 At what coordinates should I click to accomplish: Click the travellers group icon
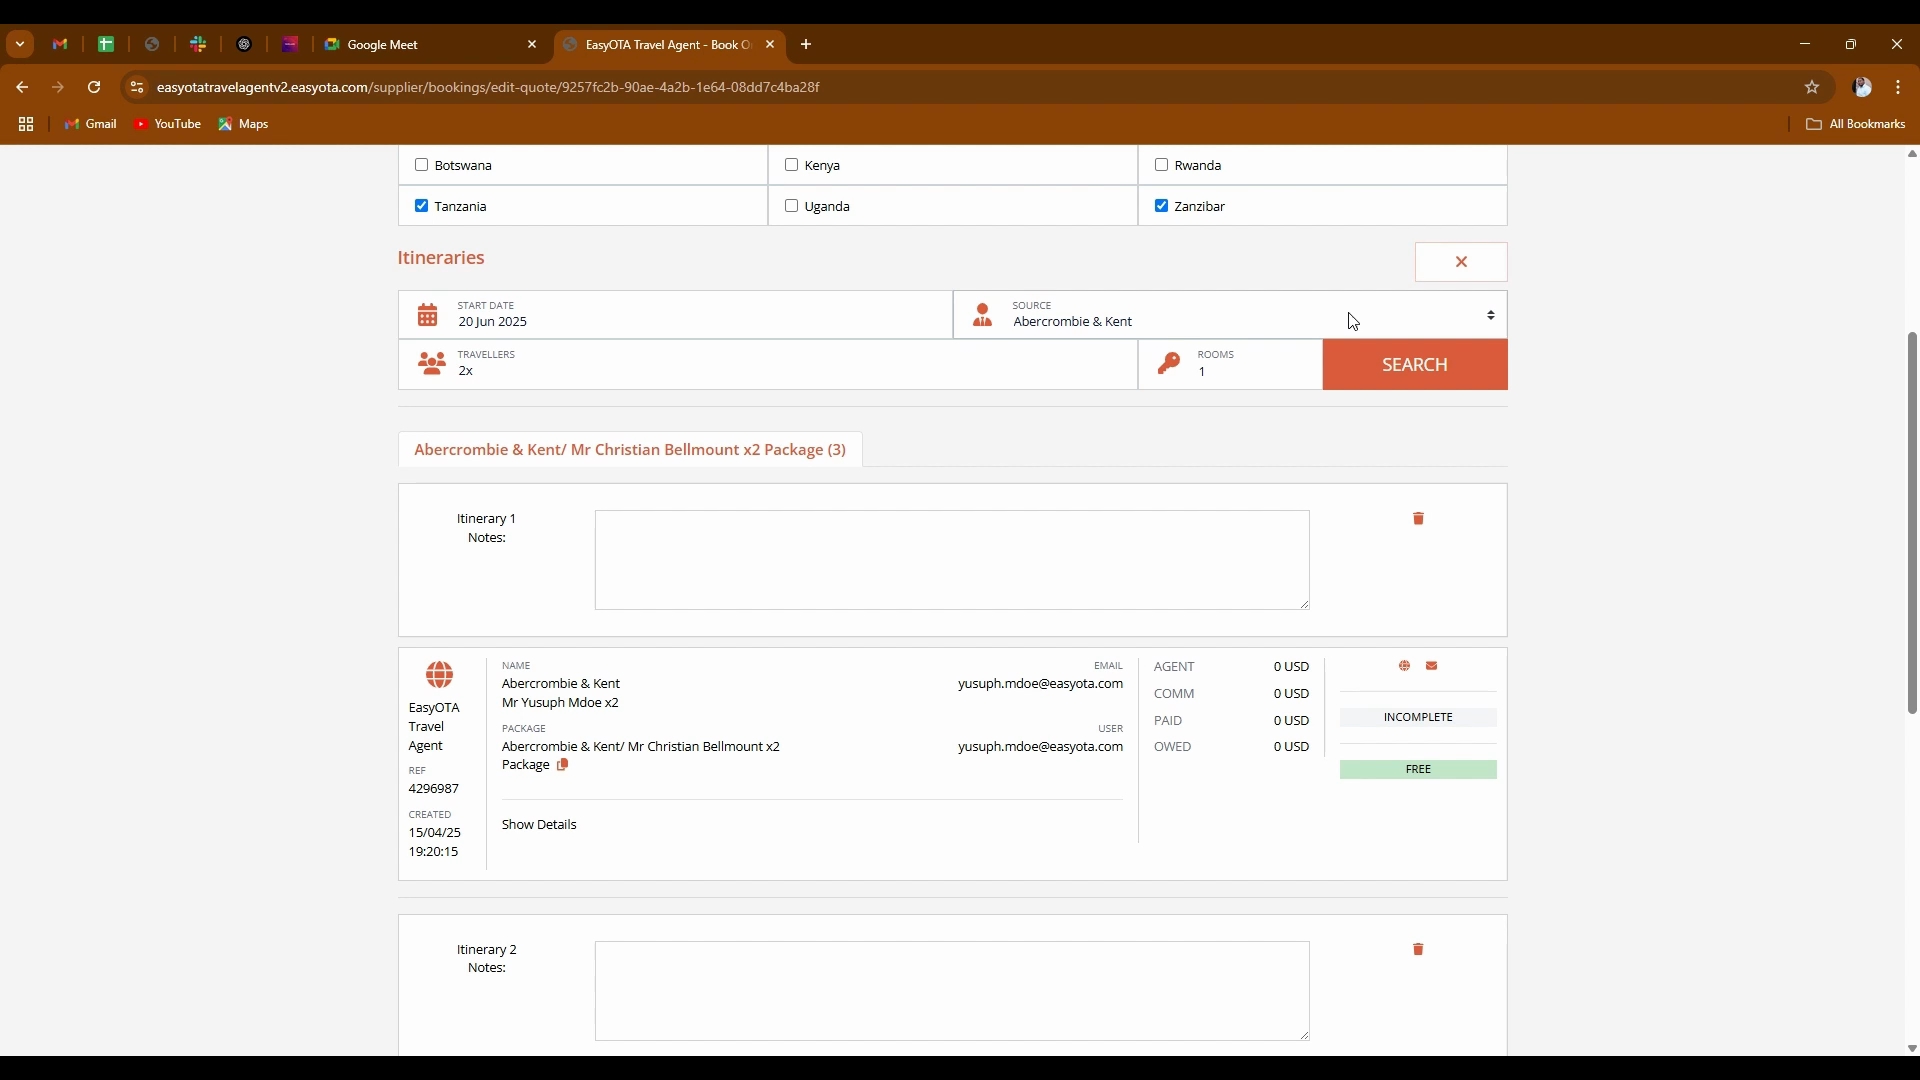[432, 363]
